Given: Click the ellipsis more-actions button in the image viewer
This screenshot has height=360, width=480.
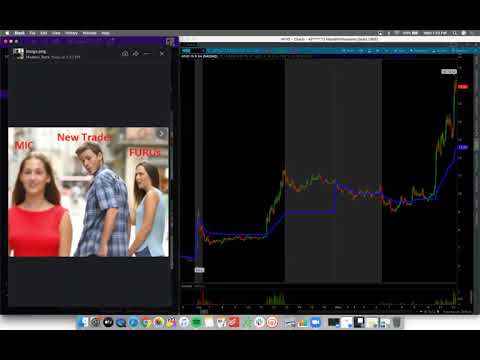Looking at the screenshot, I should pos(147,53).
